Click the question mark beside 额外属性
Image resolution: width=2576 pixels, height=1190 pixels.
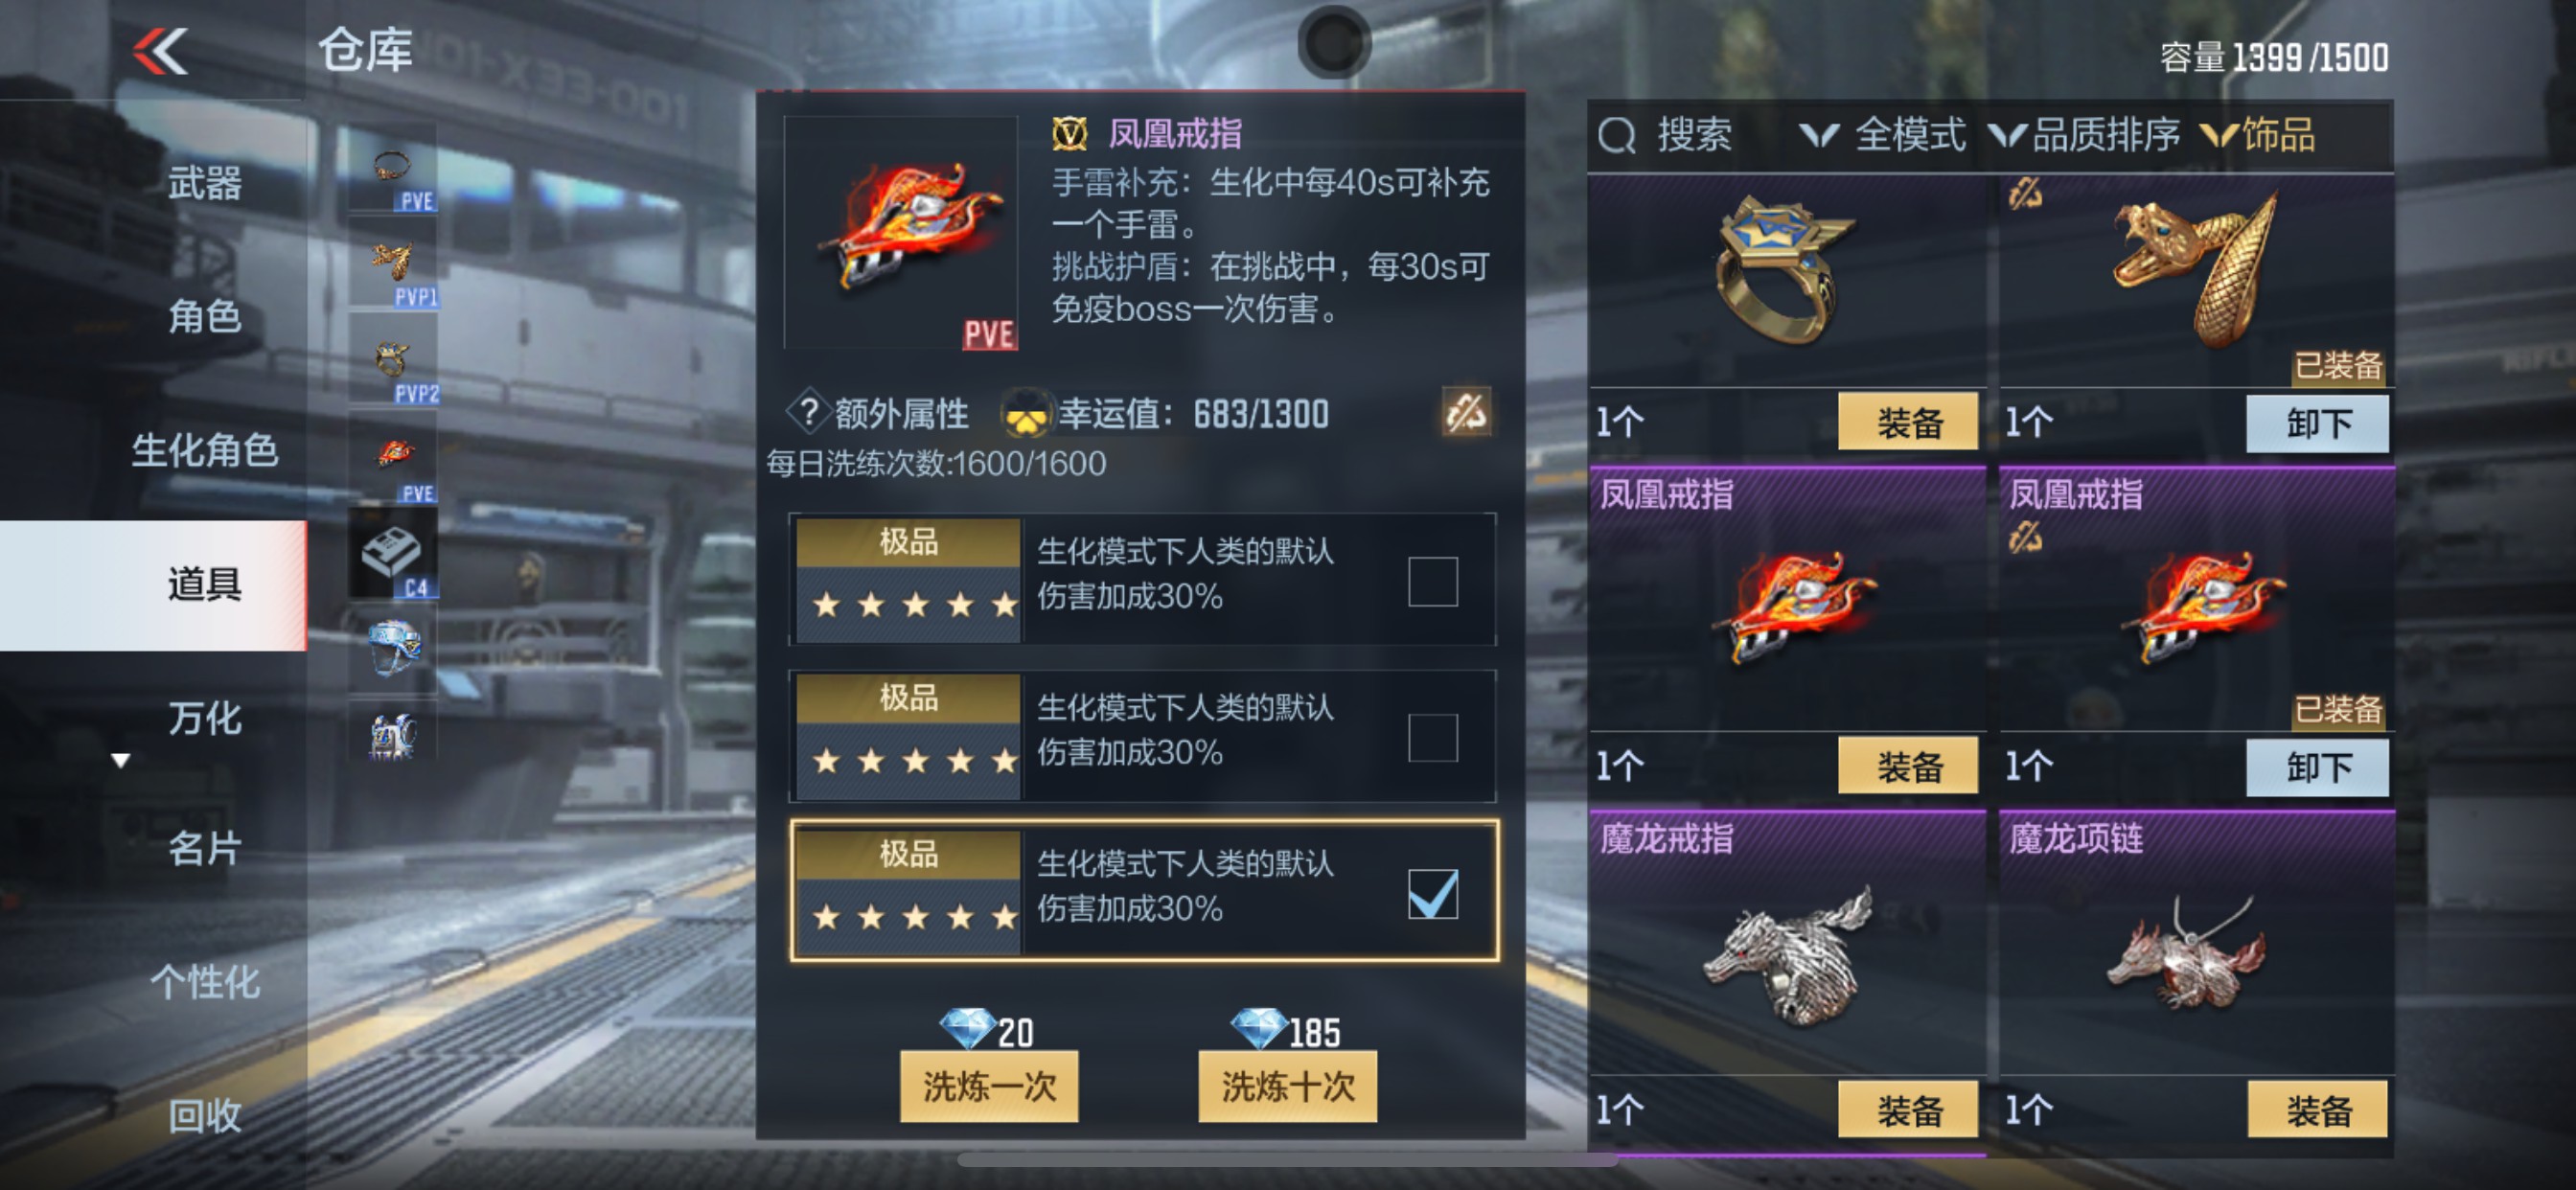pyautogui.click(x=808, y=412)
